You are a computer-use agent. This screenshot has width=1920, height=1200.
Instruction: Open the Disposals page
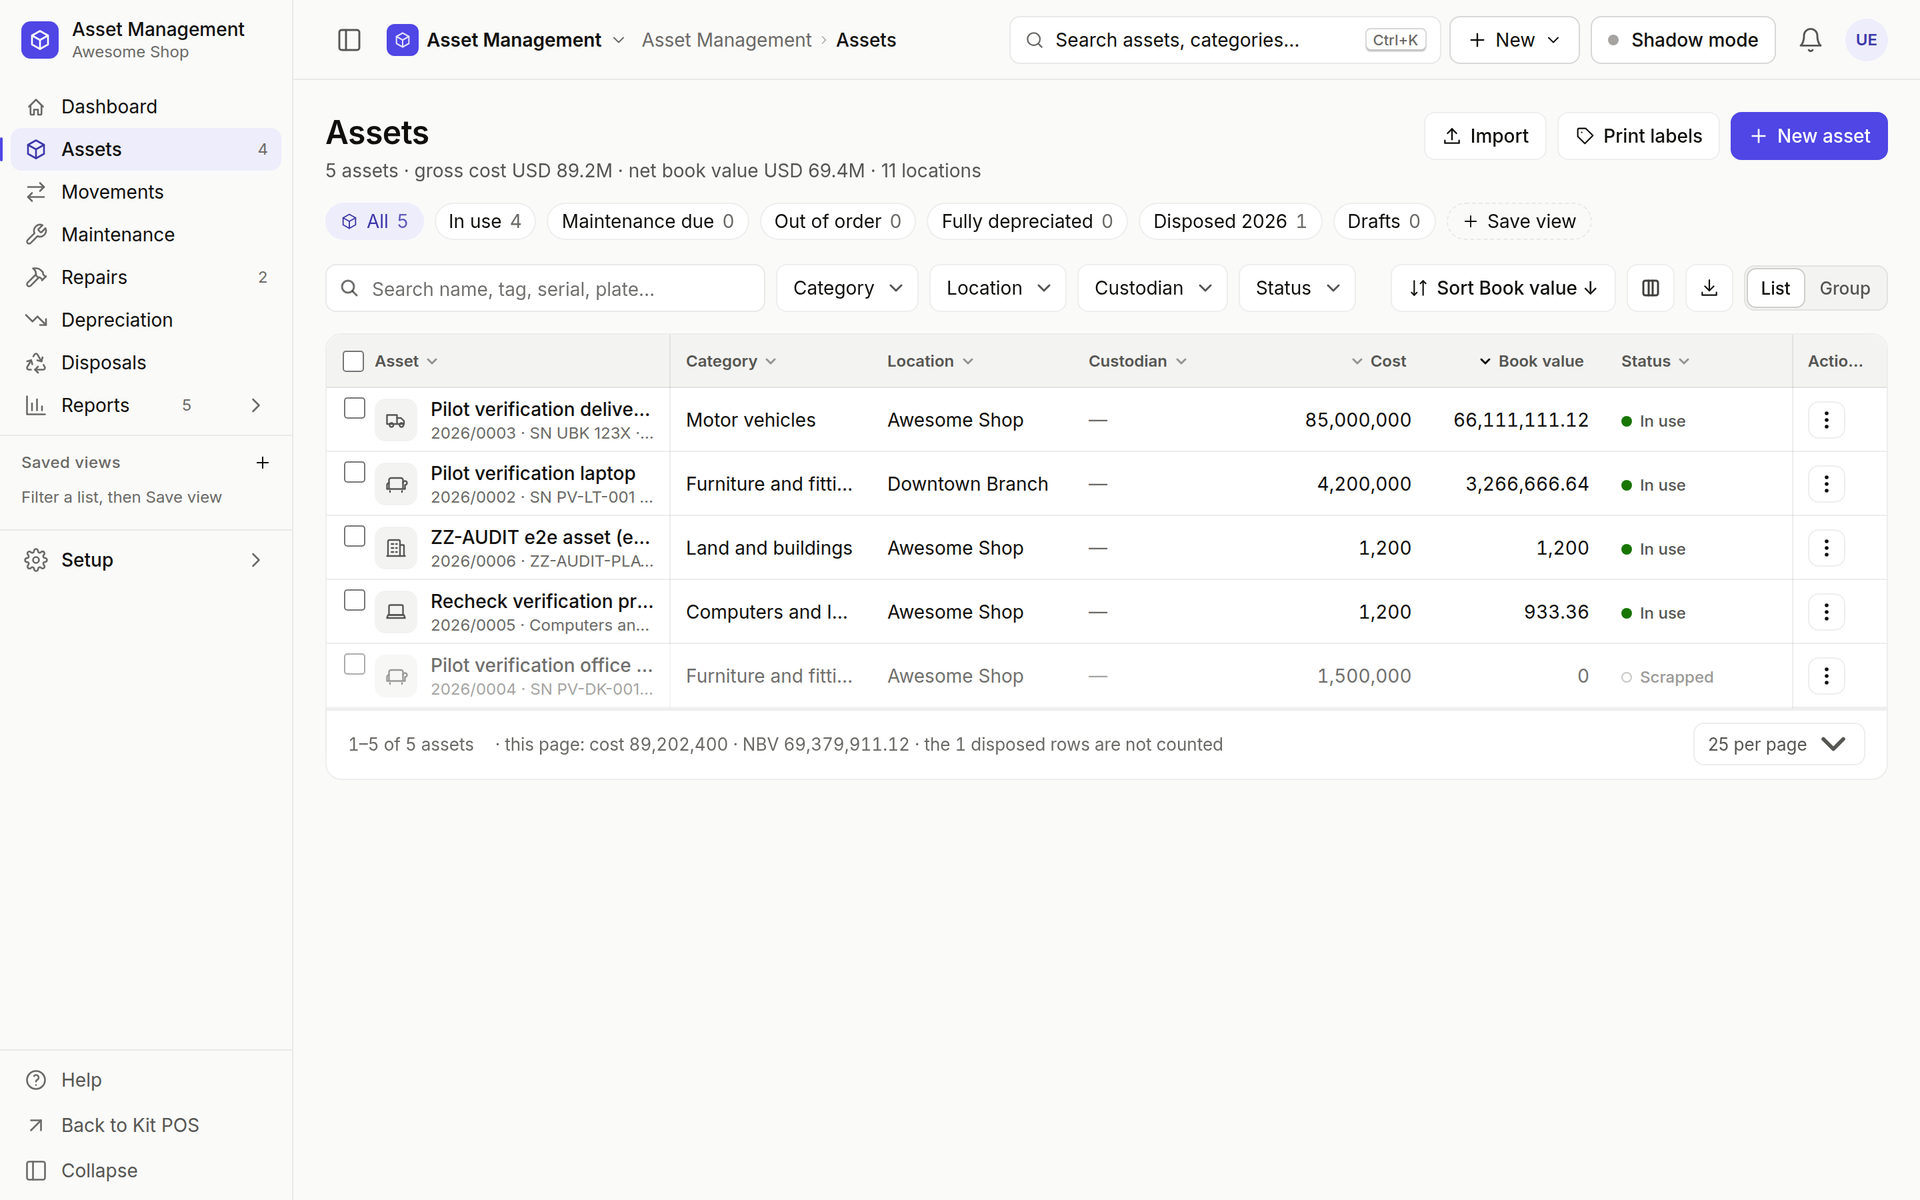coord(146,362)
